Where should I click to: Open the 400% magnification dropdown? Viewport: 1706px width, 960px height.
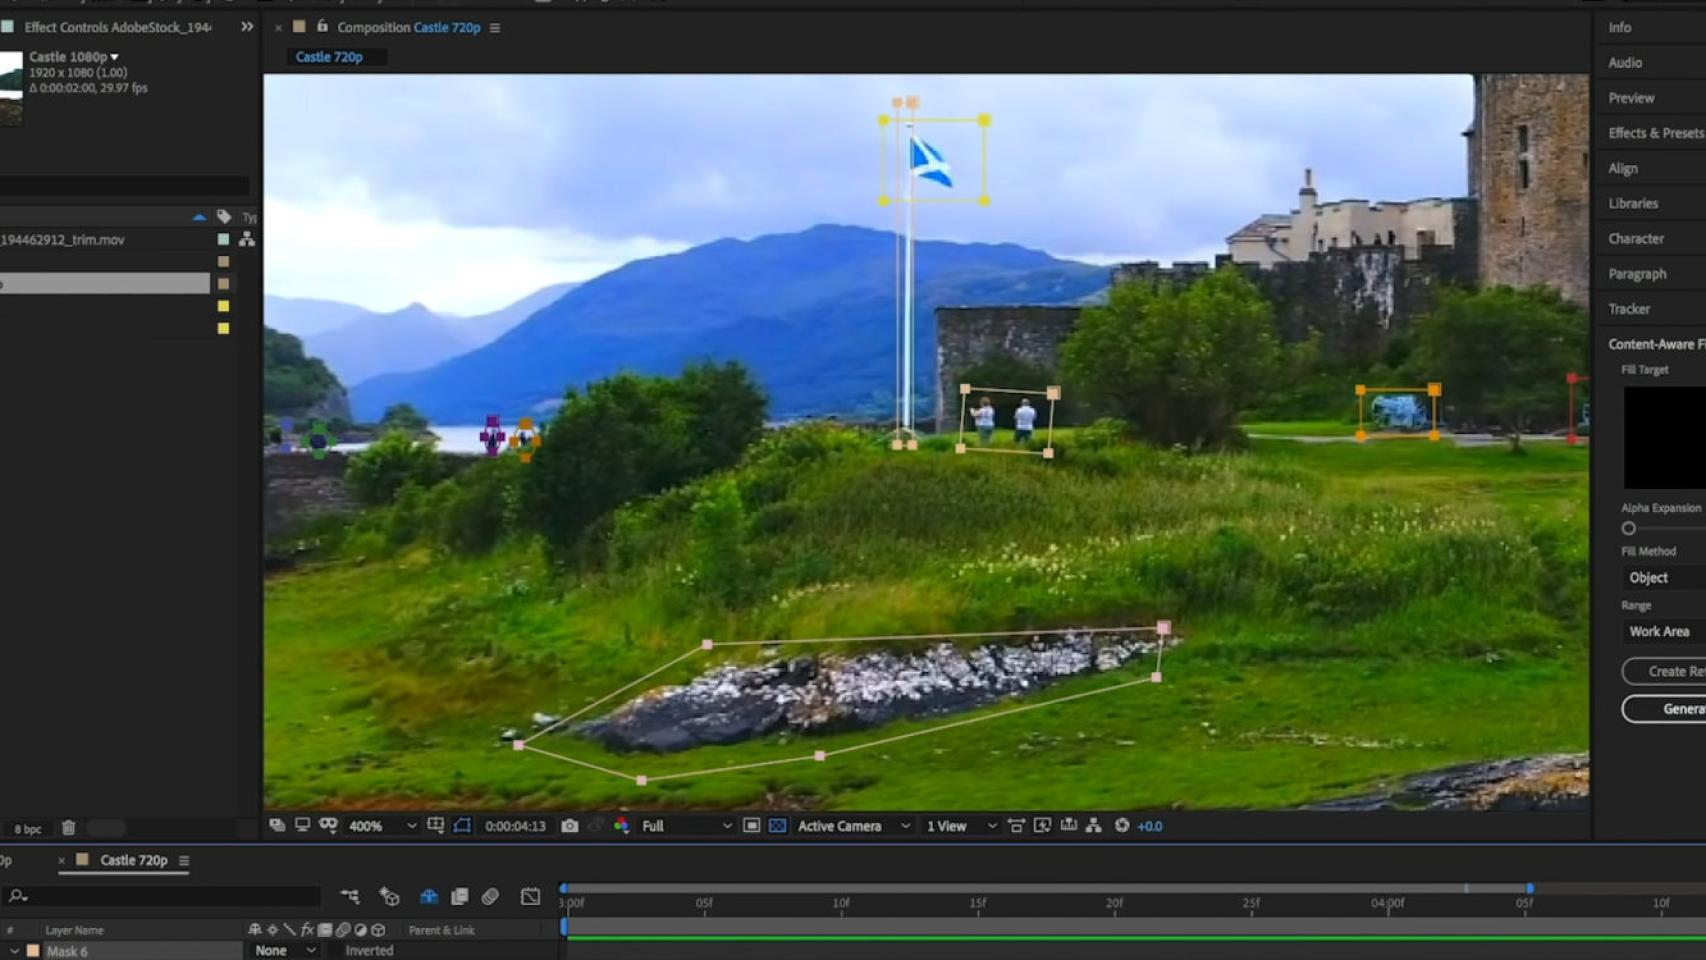click(382, 826)
